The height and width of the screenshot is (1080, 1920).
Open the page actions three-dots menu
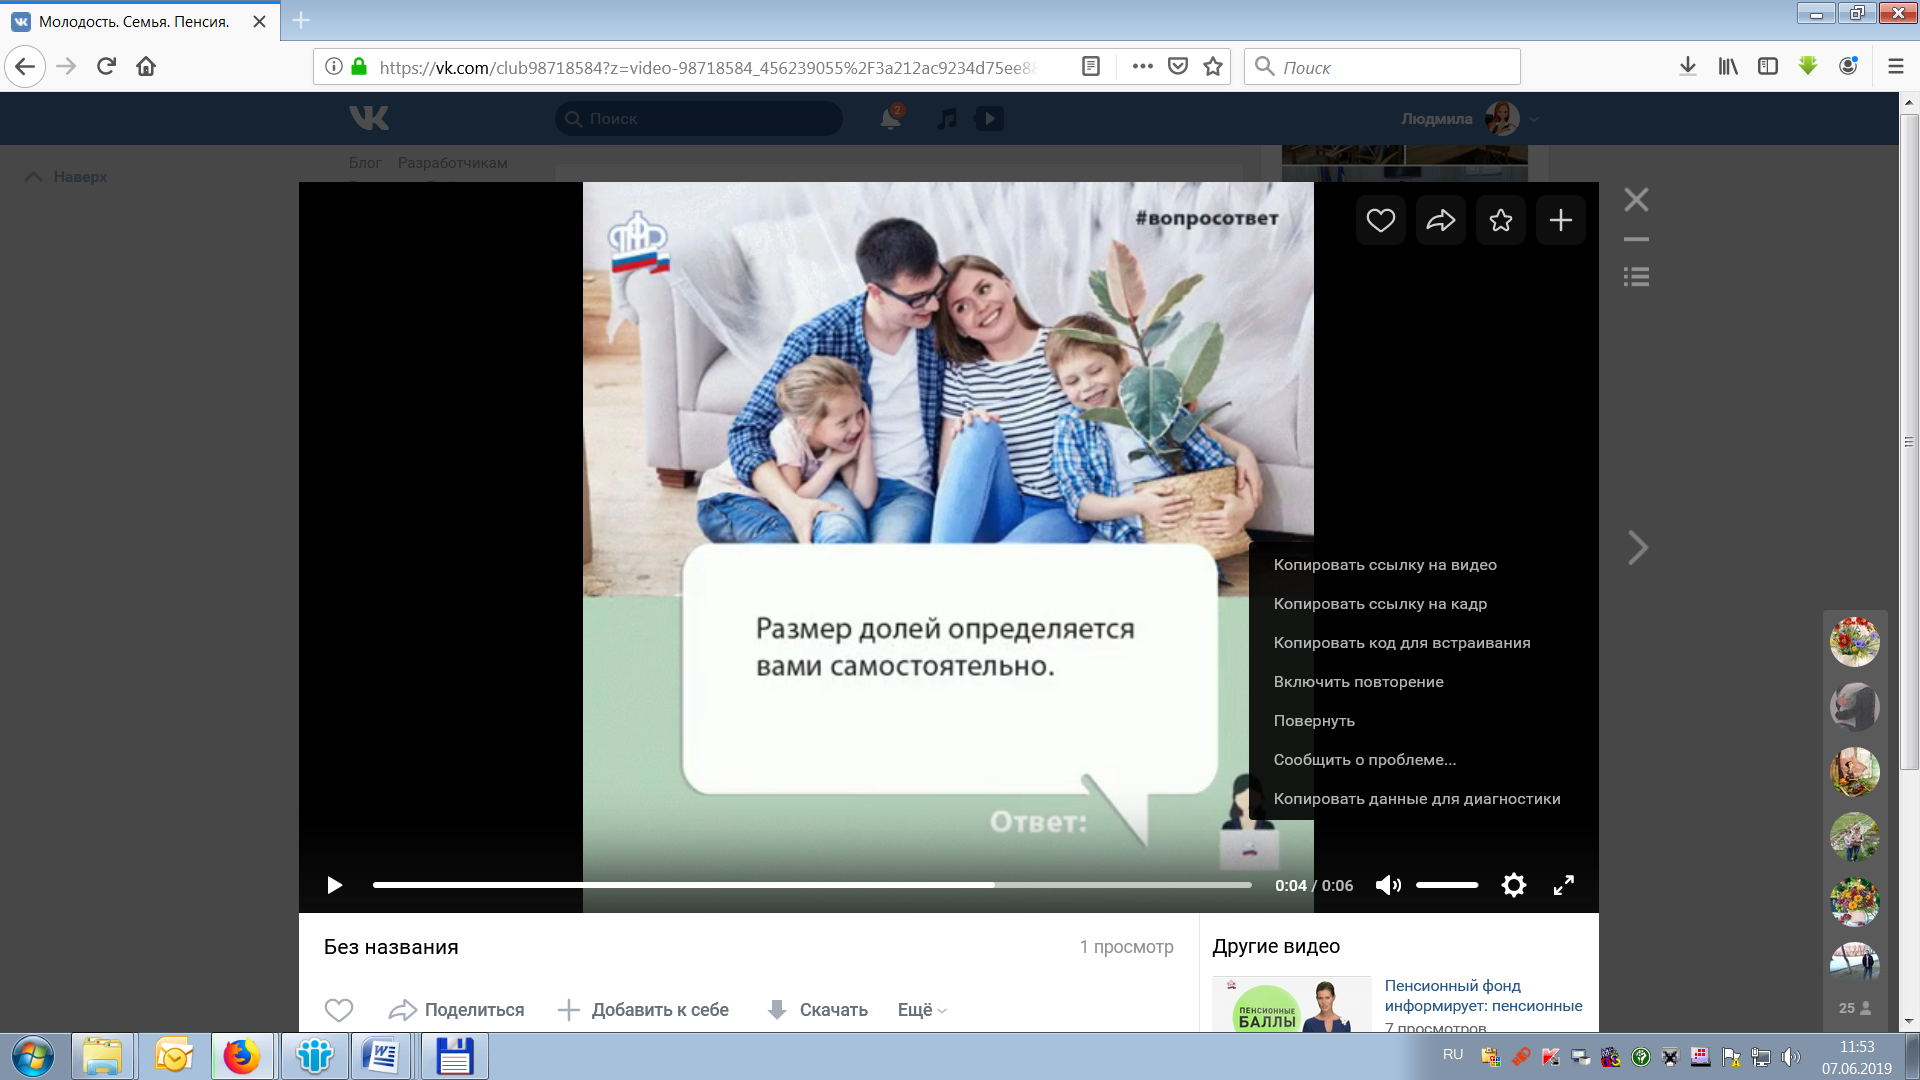pyautogui.click(x=1143, y=67)
